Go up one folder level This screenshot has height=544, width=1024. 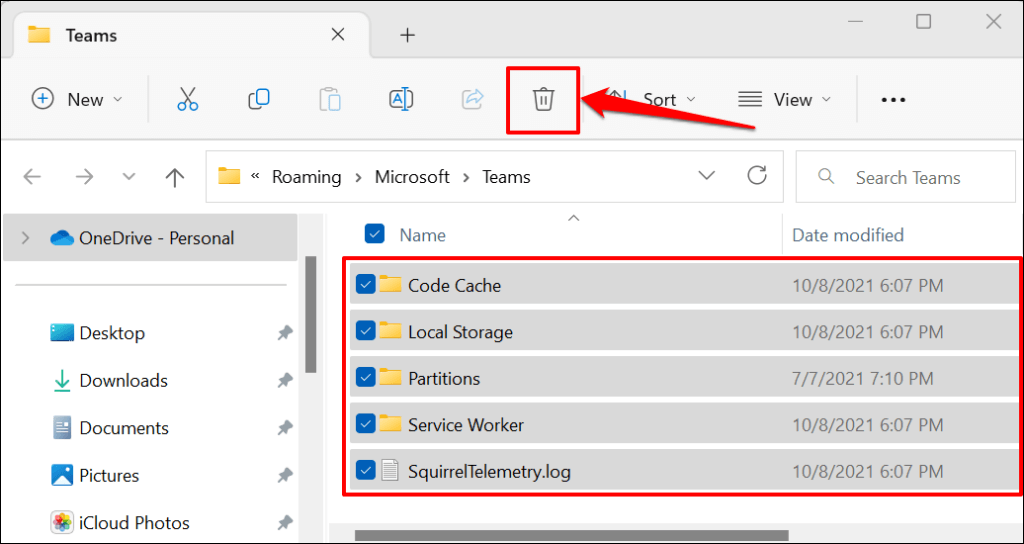[175, 178]
